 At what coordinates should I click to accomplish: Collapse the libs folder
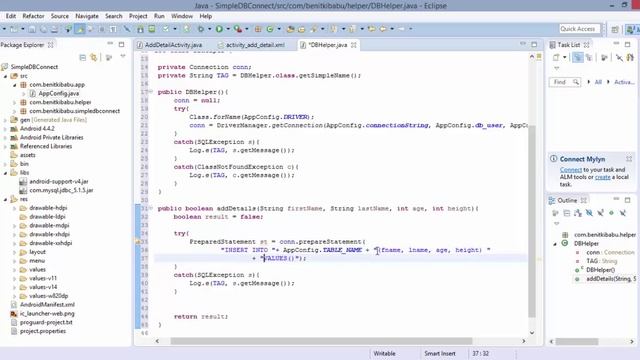click(x=6, y=173)
